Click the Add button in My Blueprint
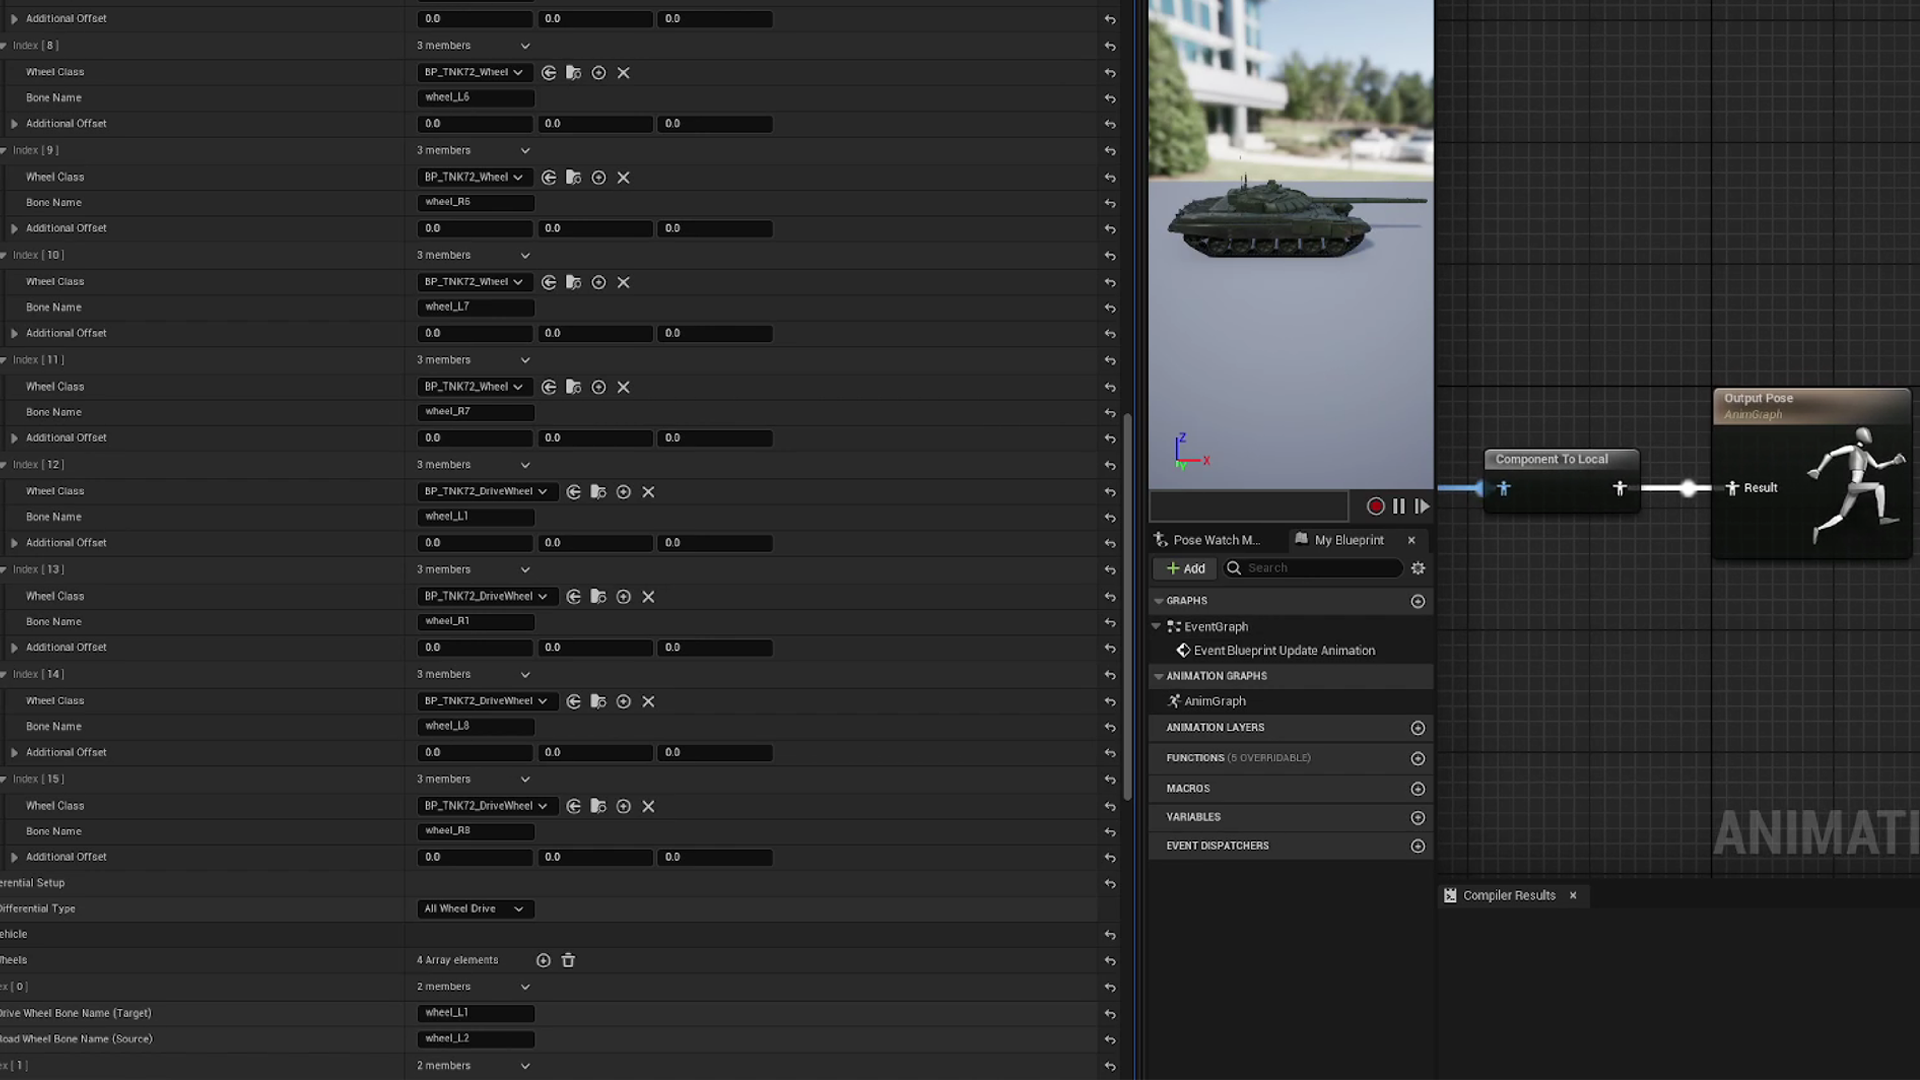The height and width of the screenshot is (1080, 1920). pyautogui.click(x=1185, y=568)
